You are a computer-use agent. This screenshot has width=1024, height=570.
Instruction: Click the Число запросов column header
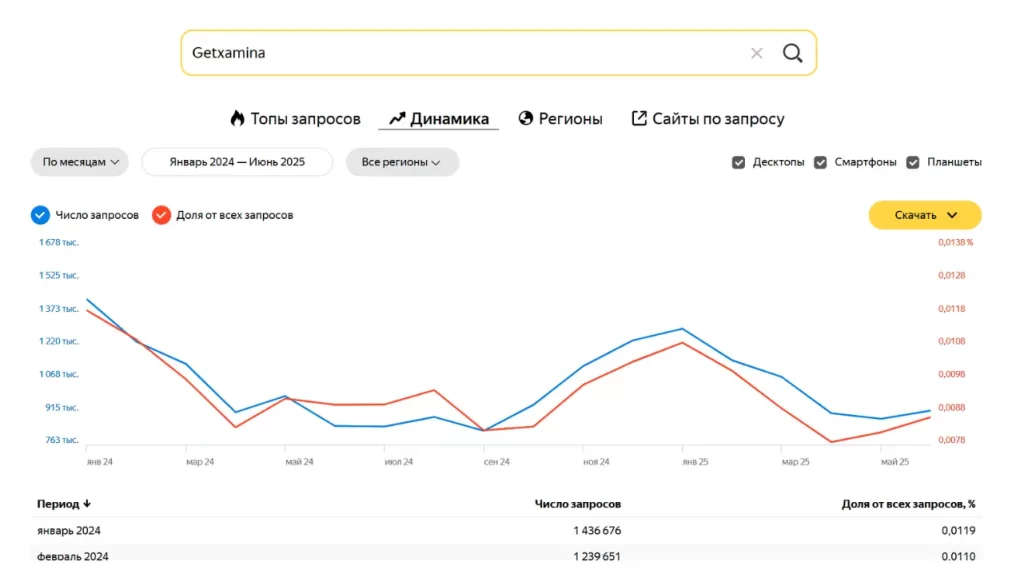coord(577,504)
